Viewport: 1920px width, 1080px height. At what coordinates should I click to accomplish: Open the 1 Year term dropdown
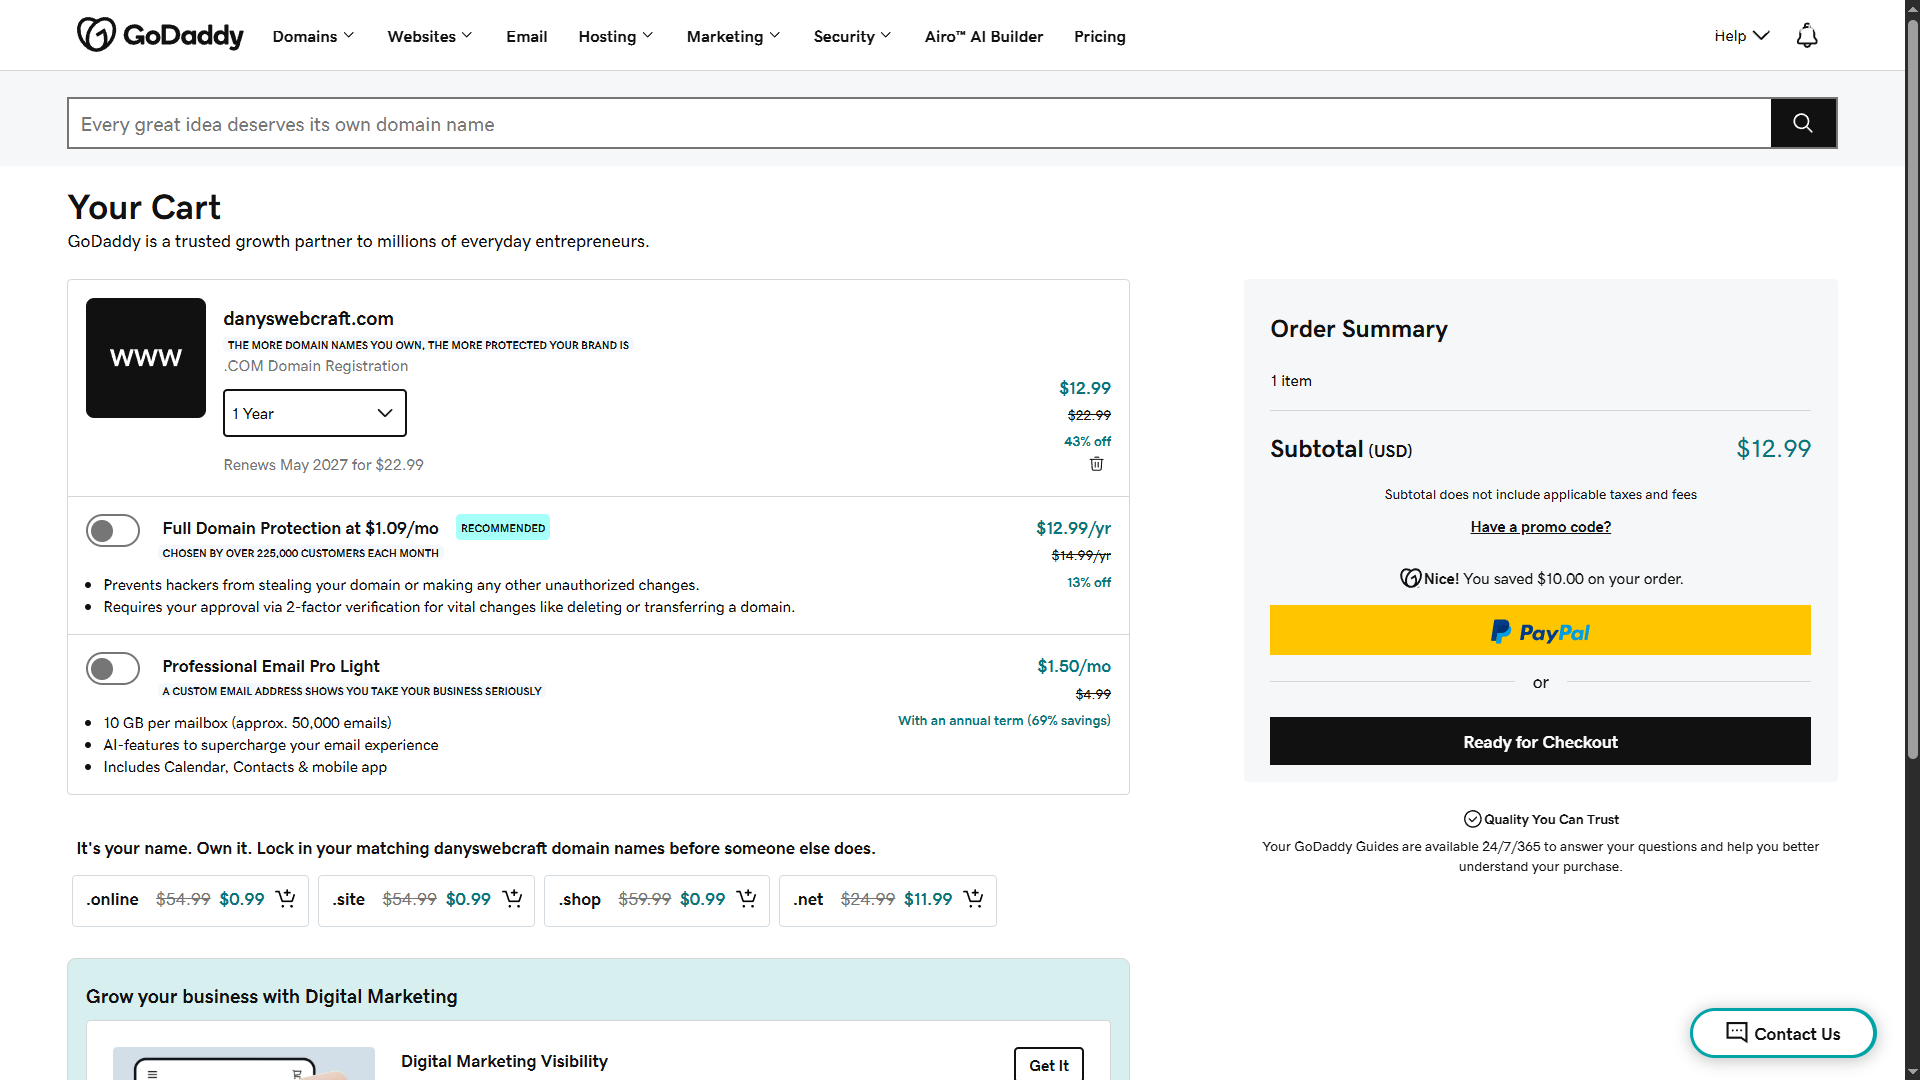315,413
